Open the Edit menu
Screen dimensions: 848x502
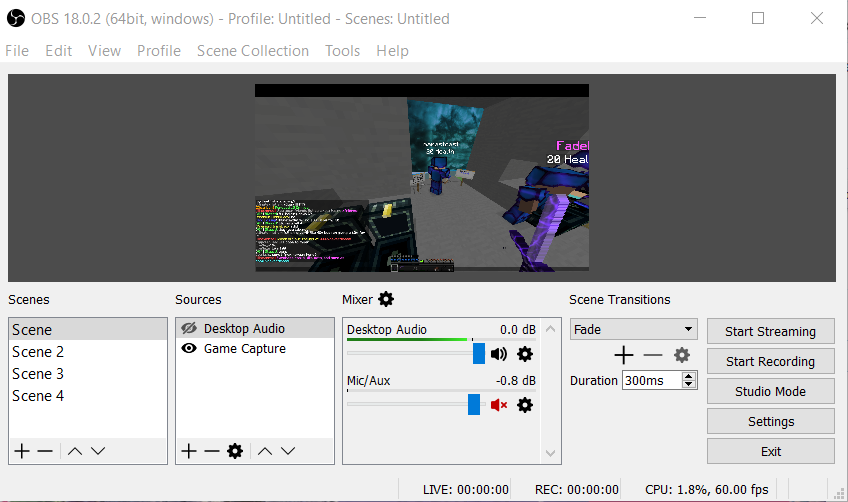[58, 51]
